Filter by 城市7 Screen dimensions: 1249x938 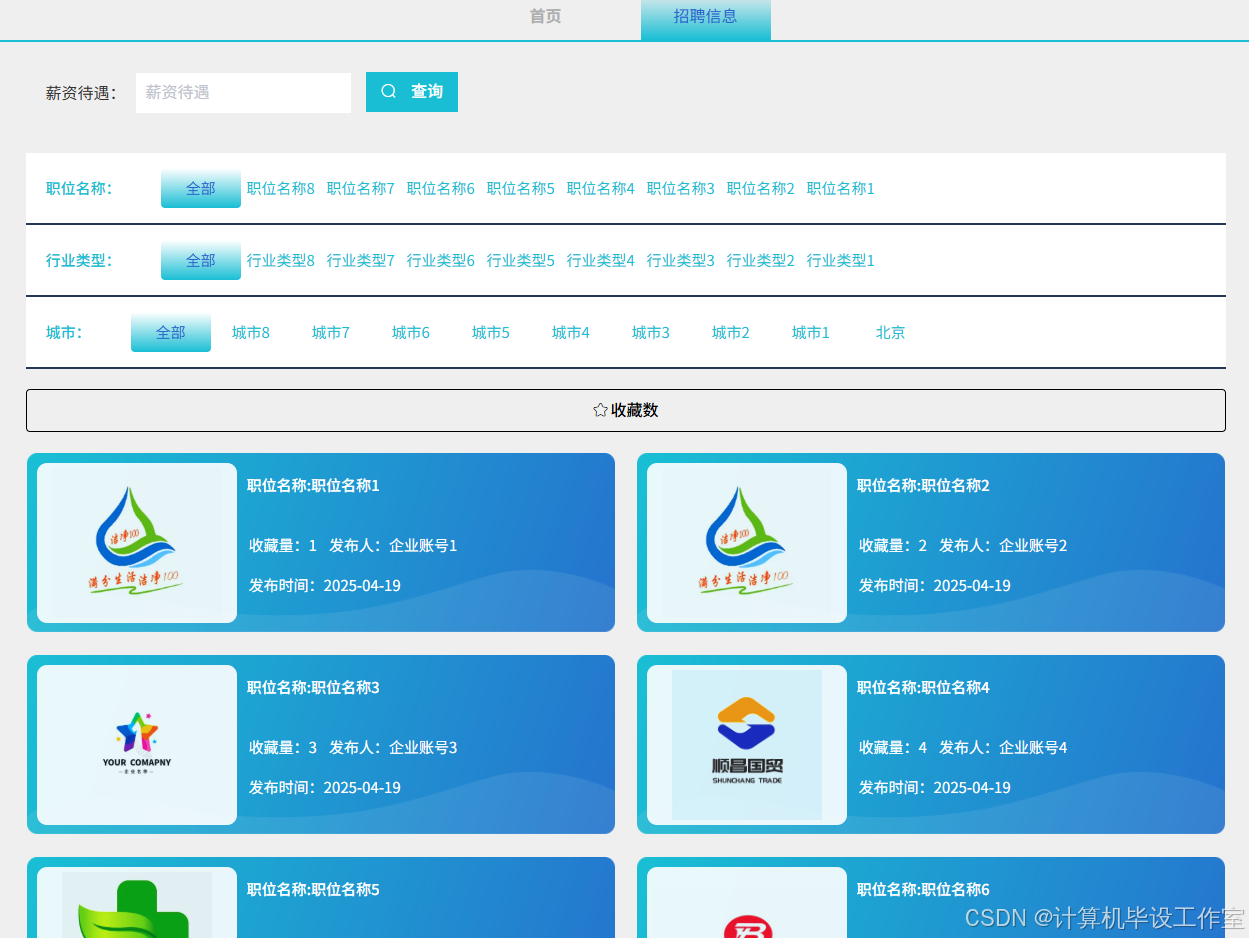point(331,332)
